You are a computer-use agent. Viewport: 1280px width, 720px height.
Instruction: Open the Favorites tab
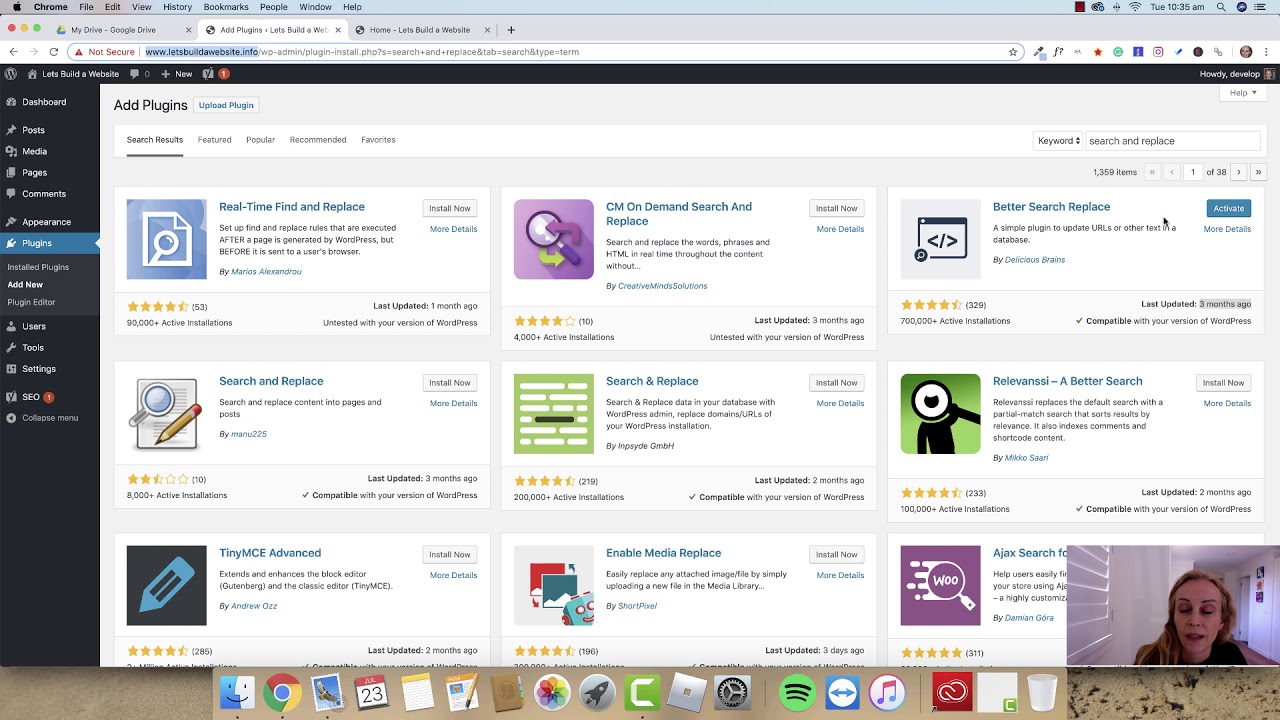click(x=378, y=140)
